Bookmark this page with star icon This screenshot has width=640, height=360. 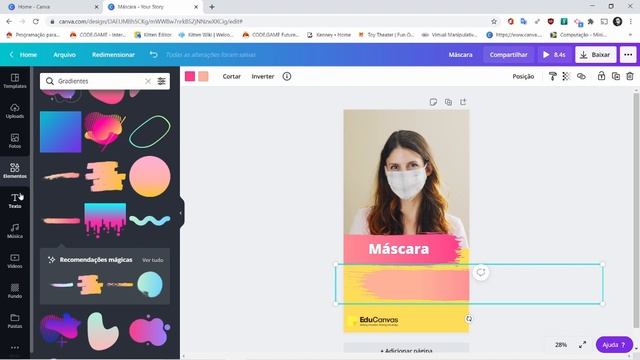[494, 21]
